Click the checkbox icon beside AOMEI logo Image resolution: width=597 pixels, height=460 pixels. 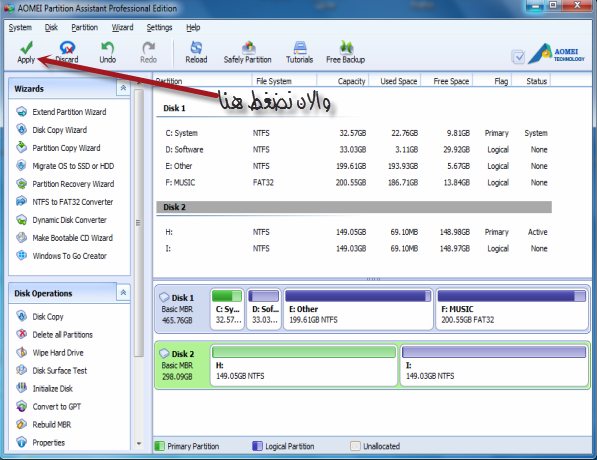click(518, 57)
